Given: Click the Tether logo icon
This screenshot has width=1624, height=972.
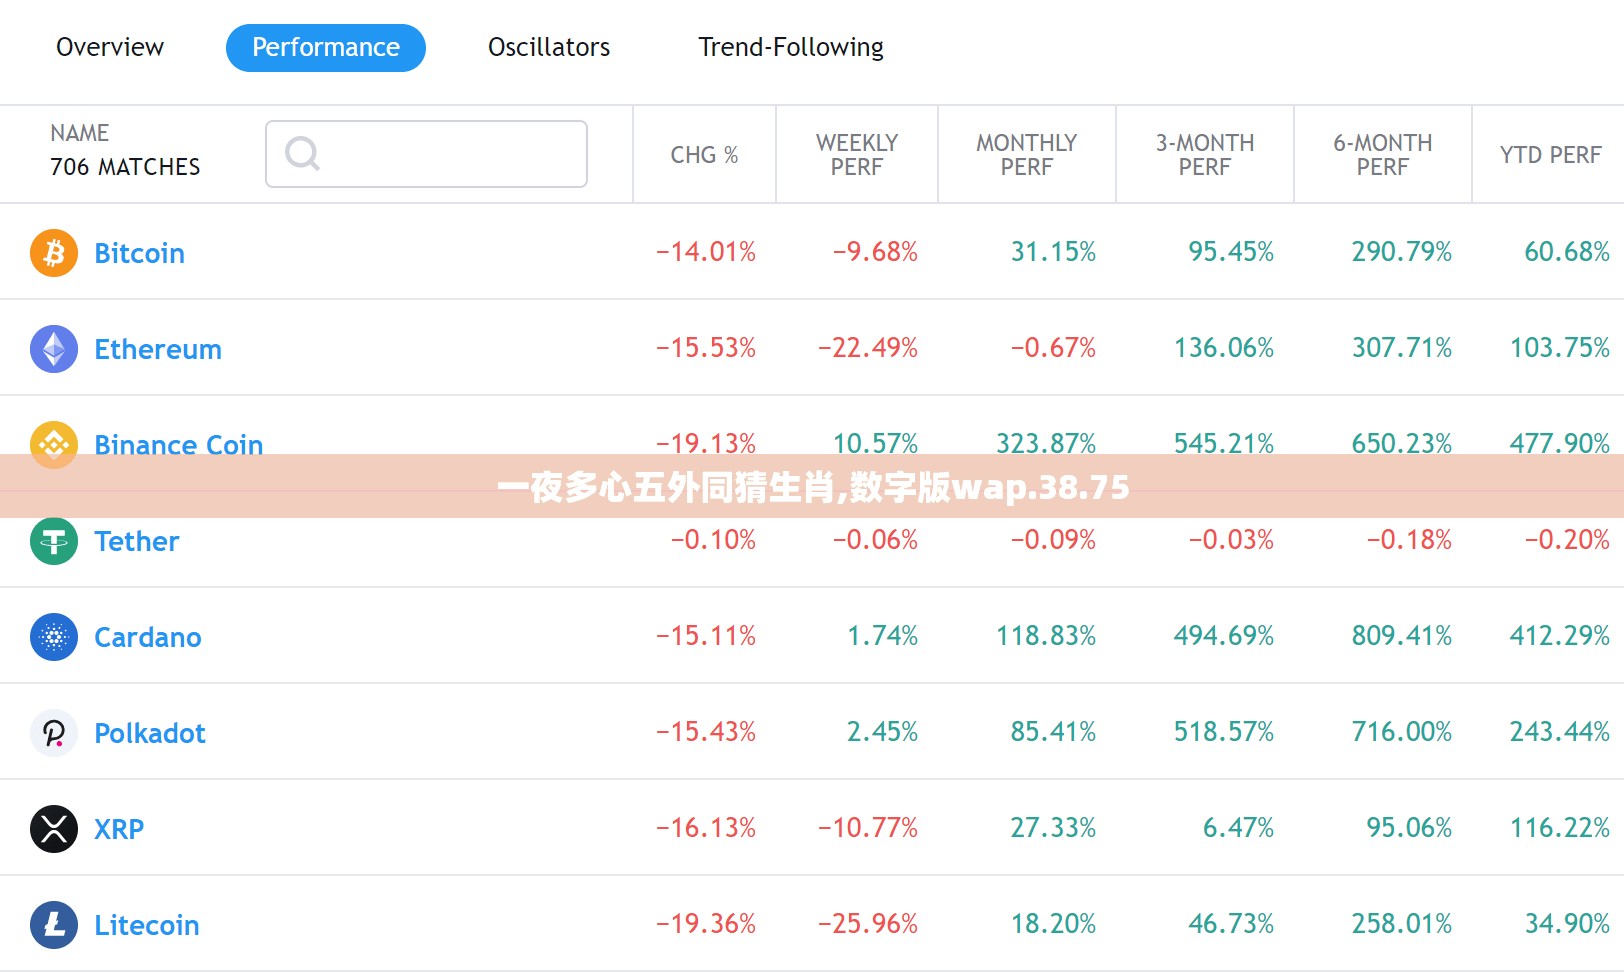Looking at the screenshot, I should coord(54,541).
